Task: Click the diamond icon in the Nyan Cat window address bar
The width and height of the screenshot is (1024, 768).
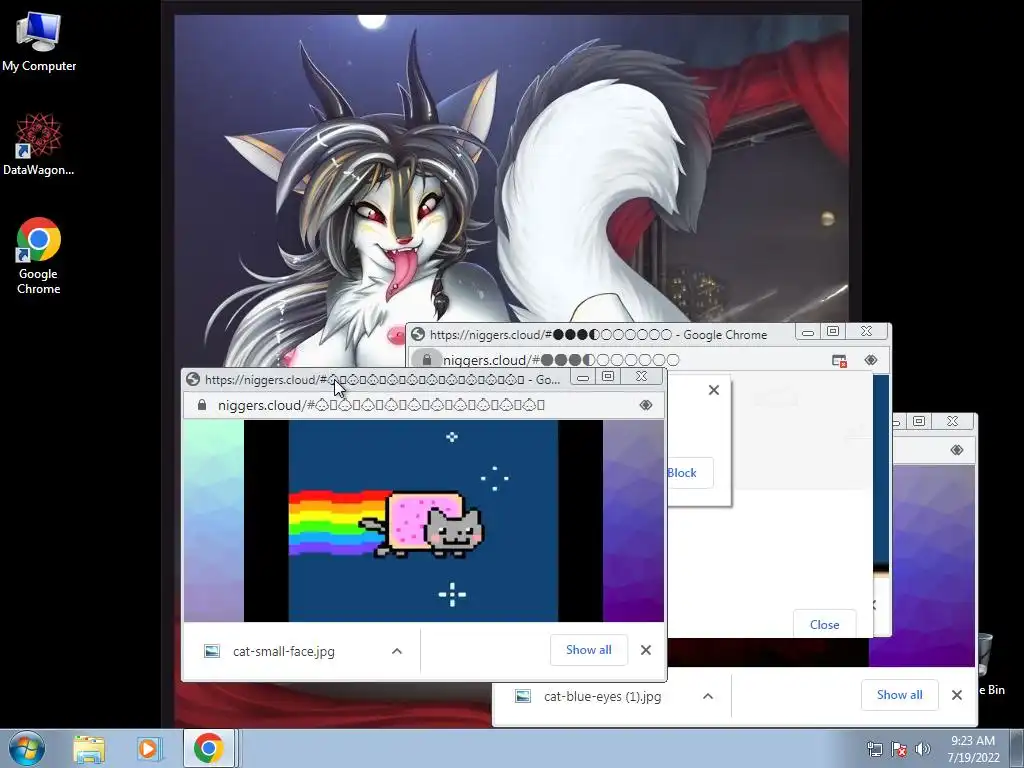Action: pyautogui.click(x=646, y=406)
